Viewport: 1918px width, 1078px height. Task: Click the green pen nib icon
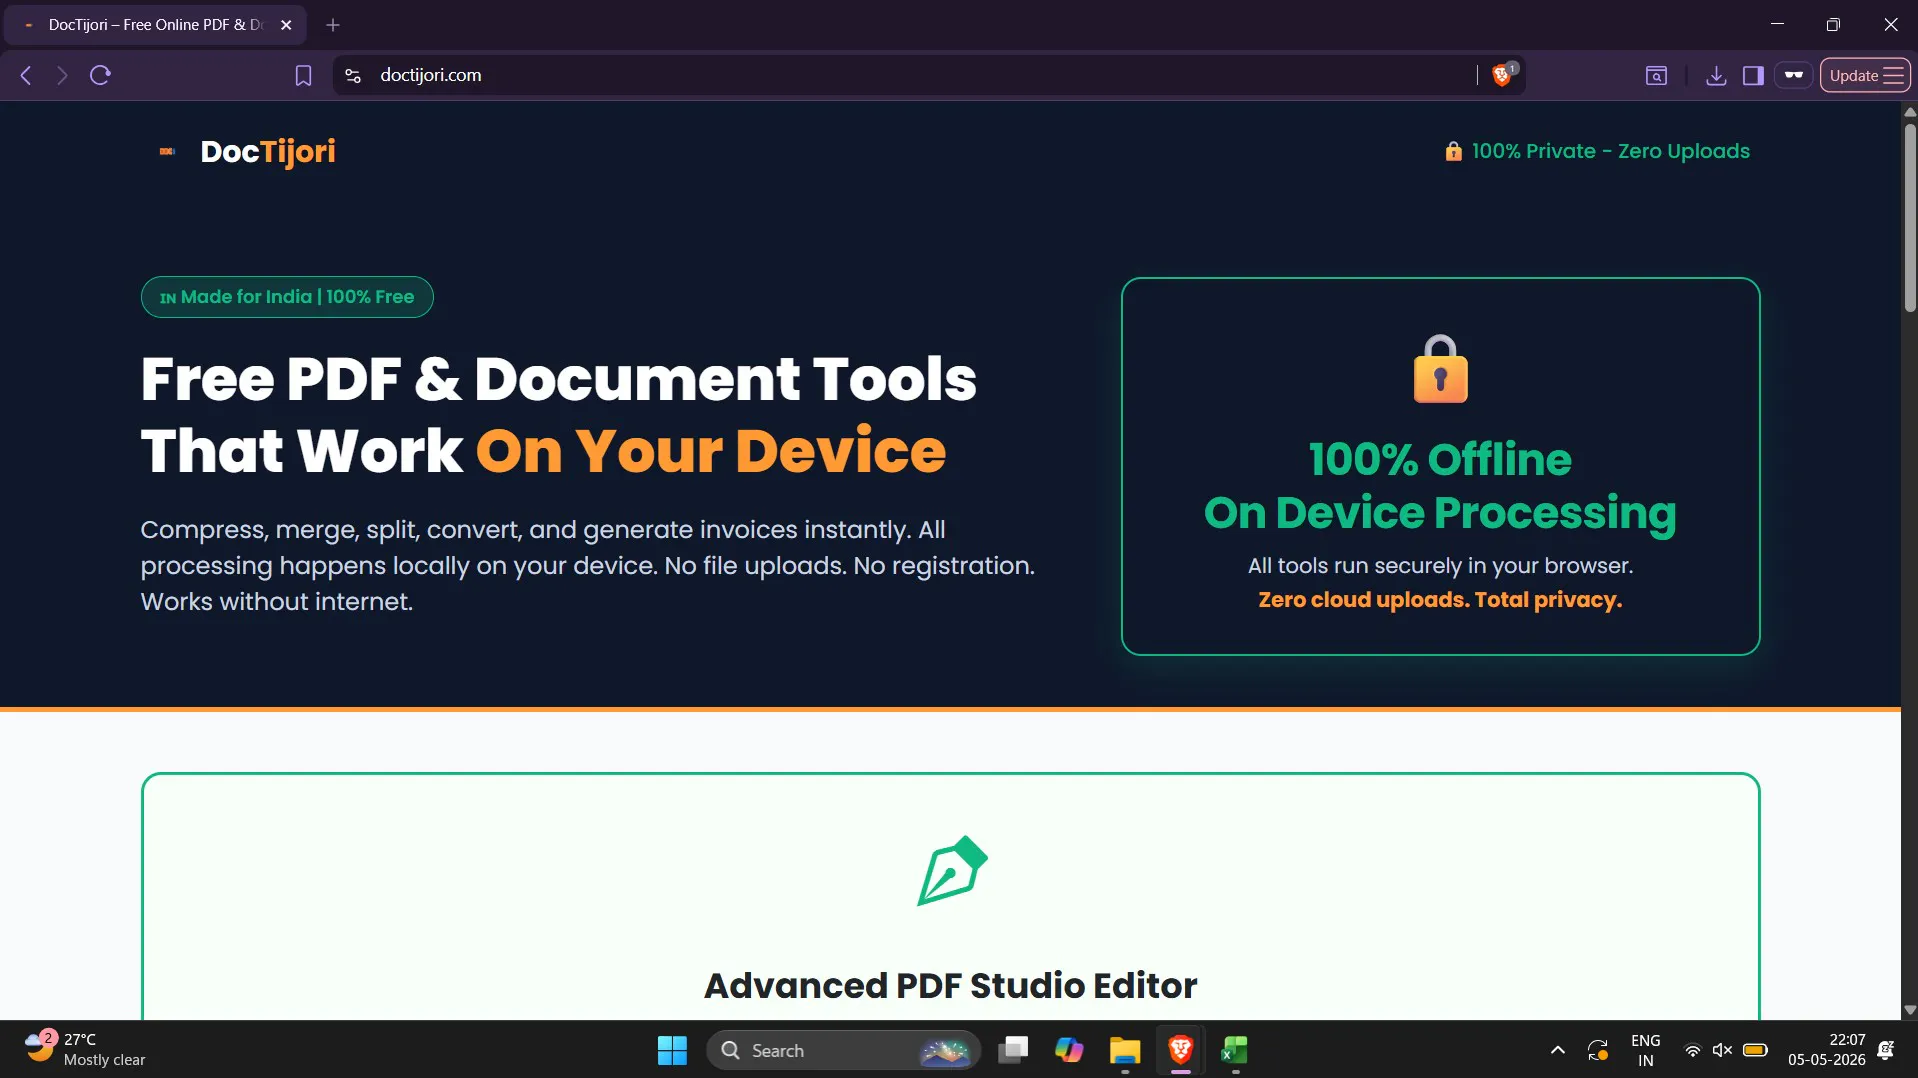pyautogui.click(x=952, y=871)
